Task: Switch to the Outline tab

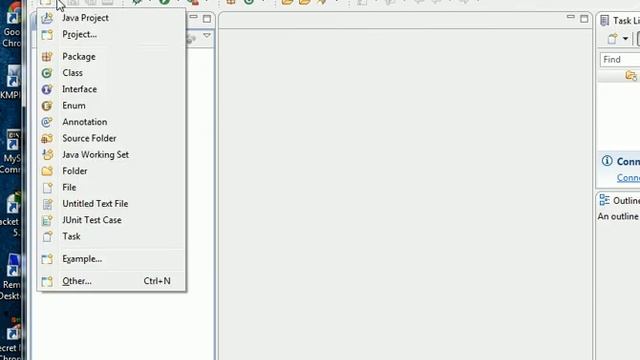Action: 619,200
